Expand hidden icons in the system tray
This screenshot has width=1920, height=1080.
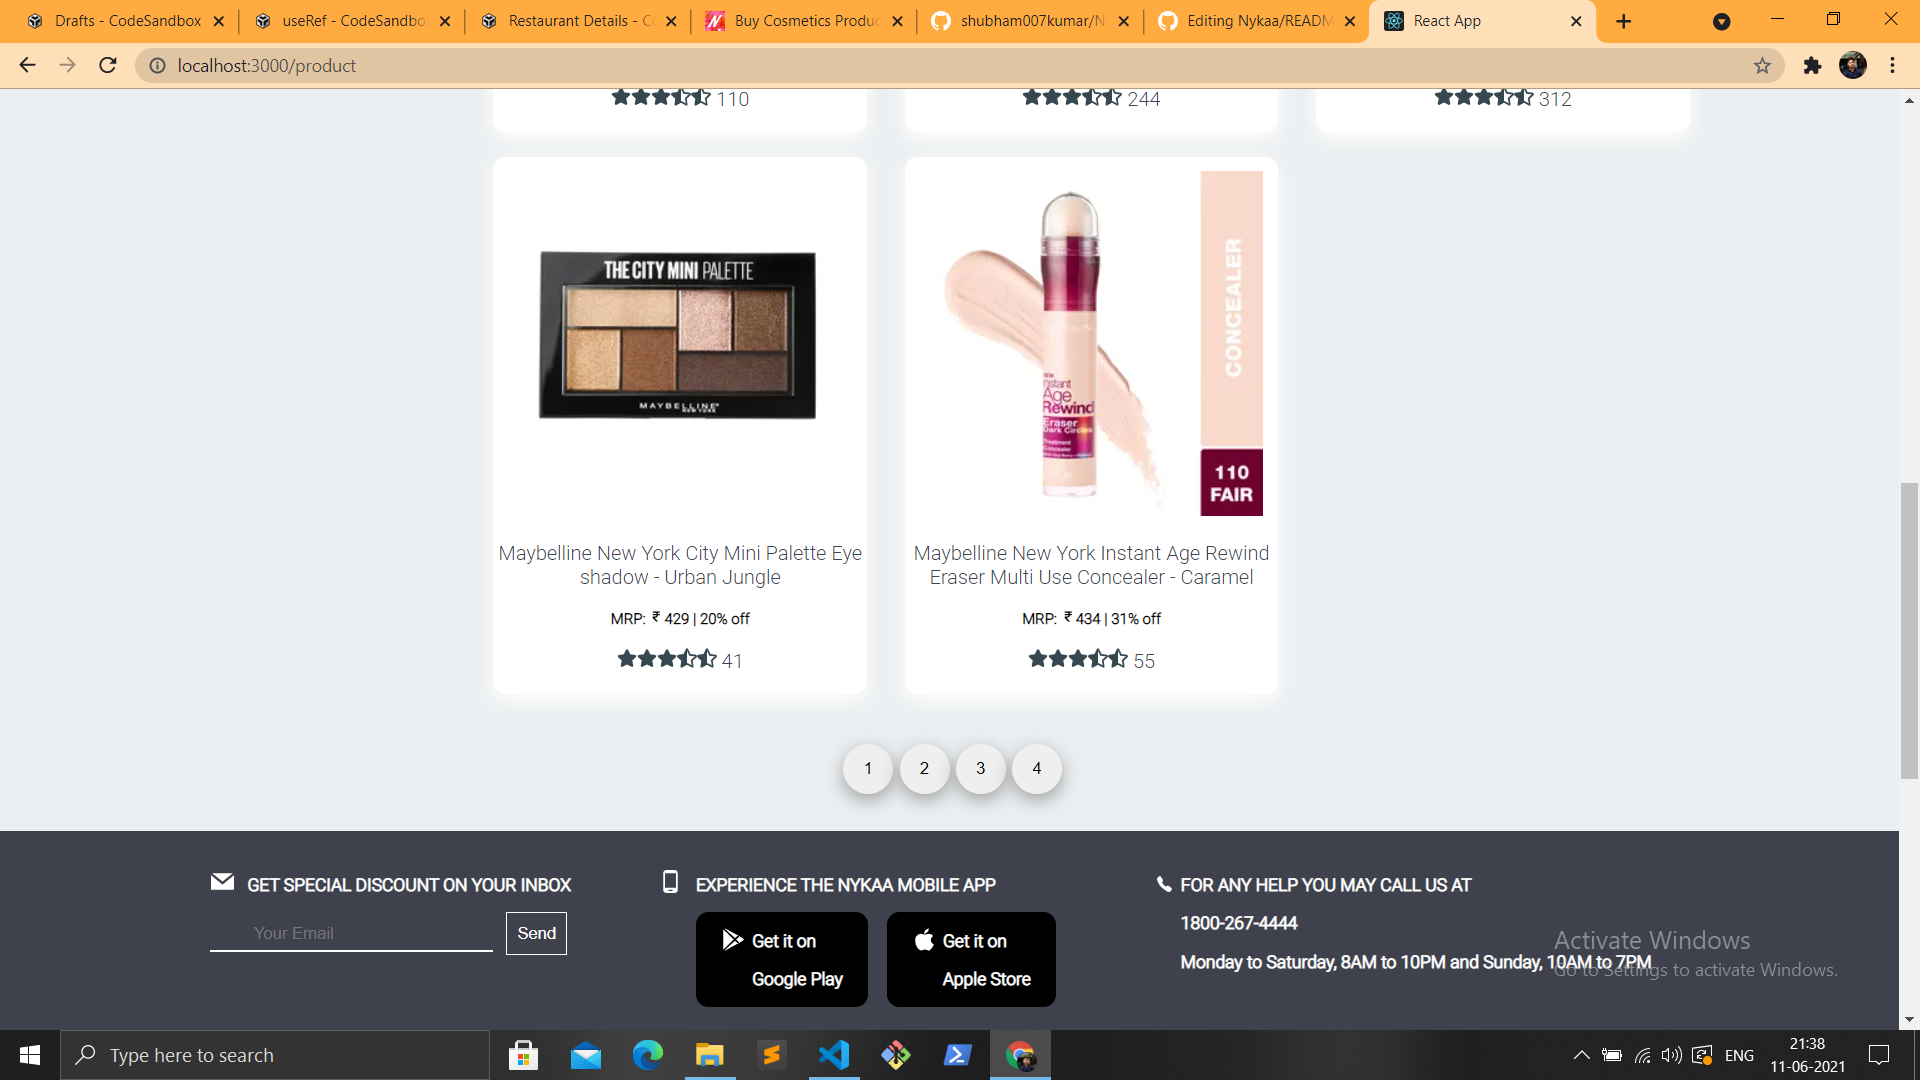pyautogui.click(x=1583, y=1055)
